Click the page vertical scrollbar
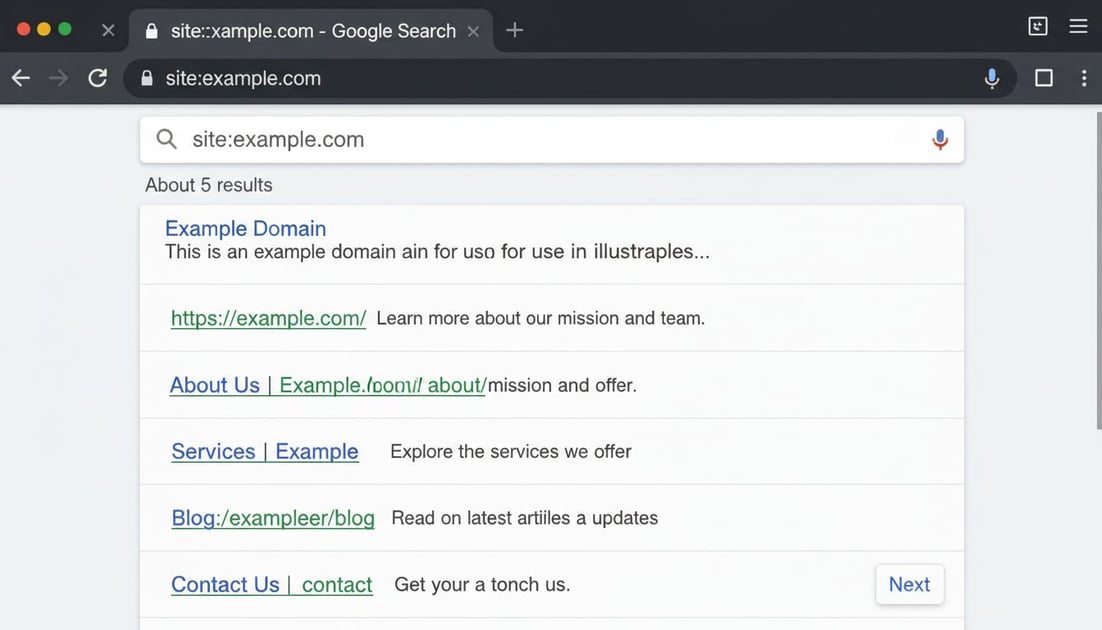 [1097, 270]
